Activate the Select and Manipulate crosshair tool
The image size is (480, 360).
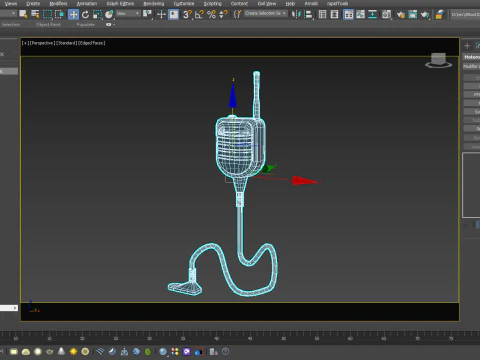[x=161, y=14]
